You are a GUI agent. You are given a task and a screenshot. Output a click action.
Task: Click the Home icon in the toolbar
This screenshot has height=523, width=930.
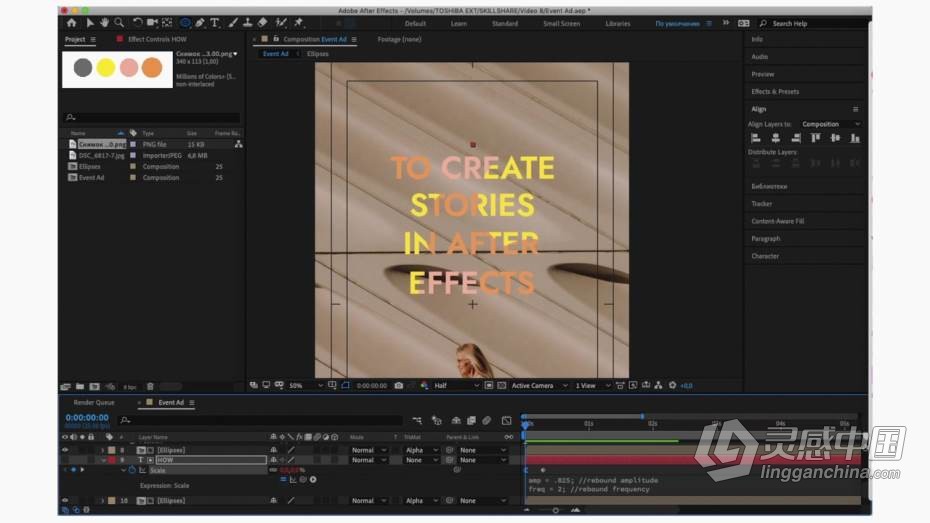pos(71,23)
